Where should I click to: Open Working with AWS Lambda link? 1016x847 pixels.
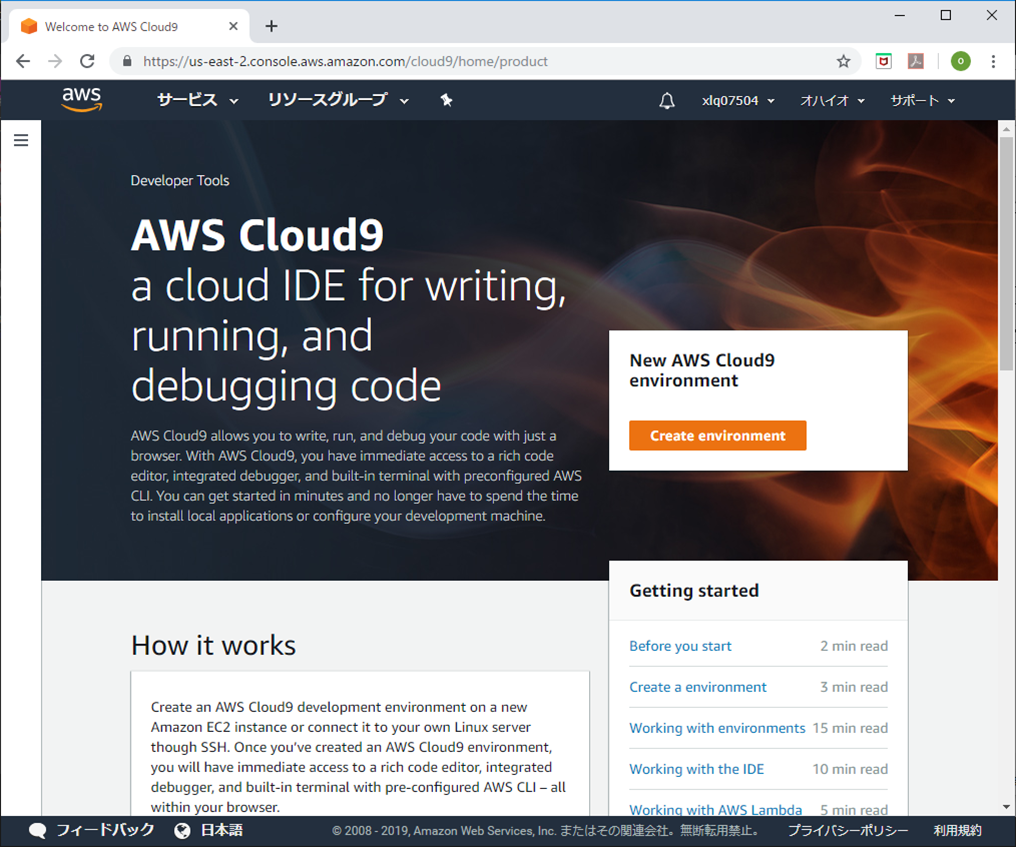tap(715, 809)
